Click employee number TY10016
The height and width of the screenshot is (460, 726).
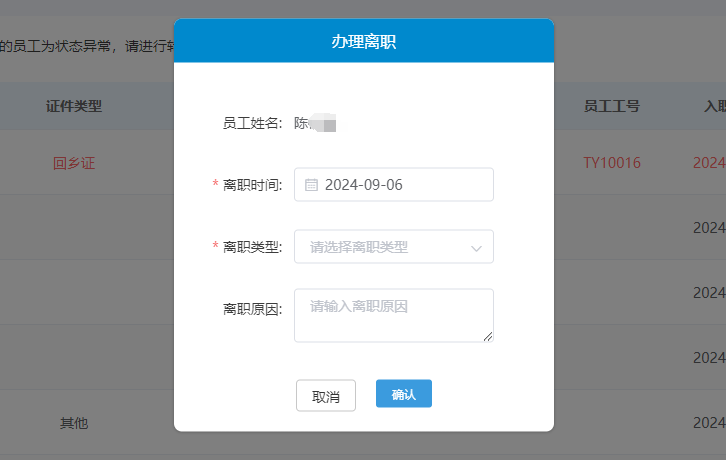pos(612,163)
